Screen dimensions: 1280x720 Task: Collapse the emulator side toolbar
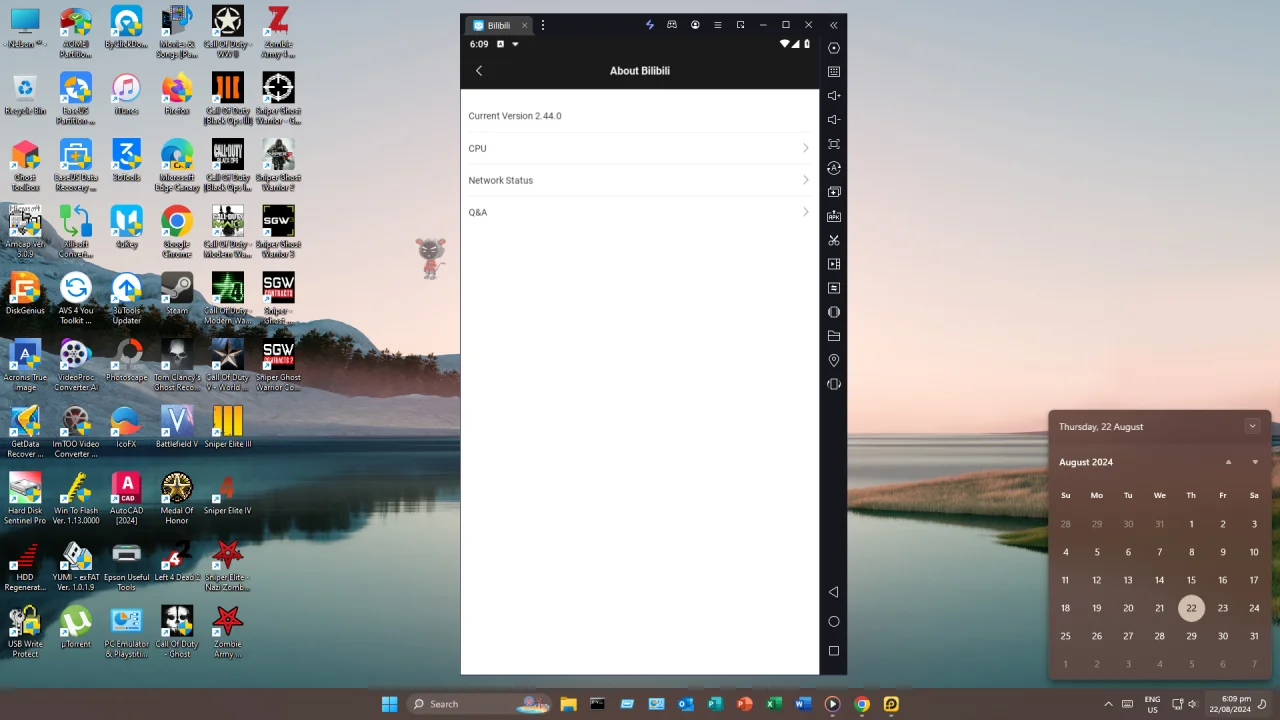(x=834, y=25)
